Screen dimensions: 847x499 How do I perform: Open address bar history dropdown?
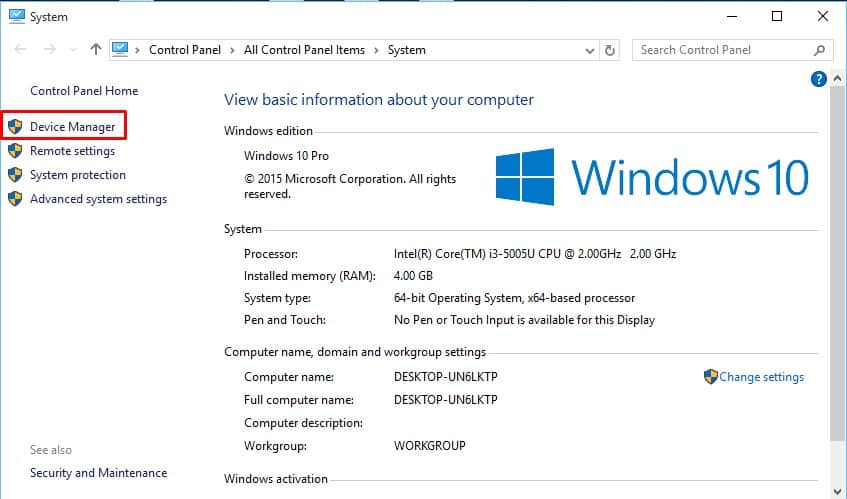[x=589, y=51]
